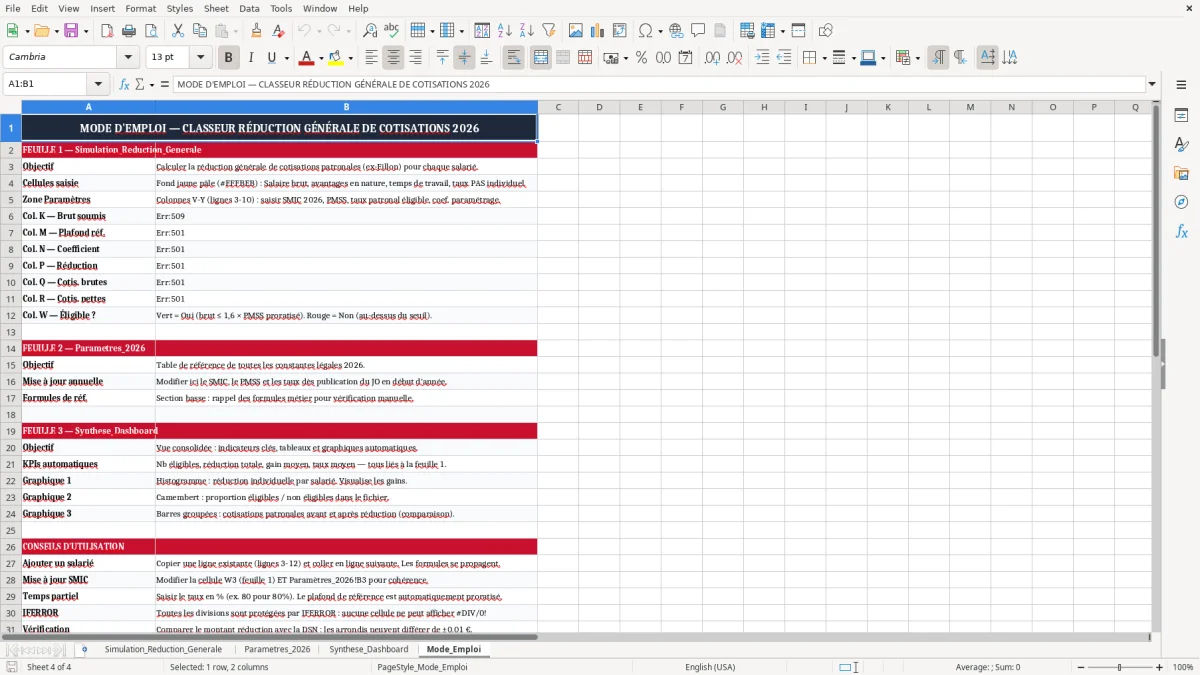Open the Format menu
Screen dimensions: 1200x675
tap(140, 8)
